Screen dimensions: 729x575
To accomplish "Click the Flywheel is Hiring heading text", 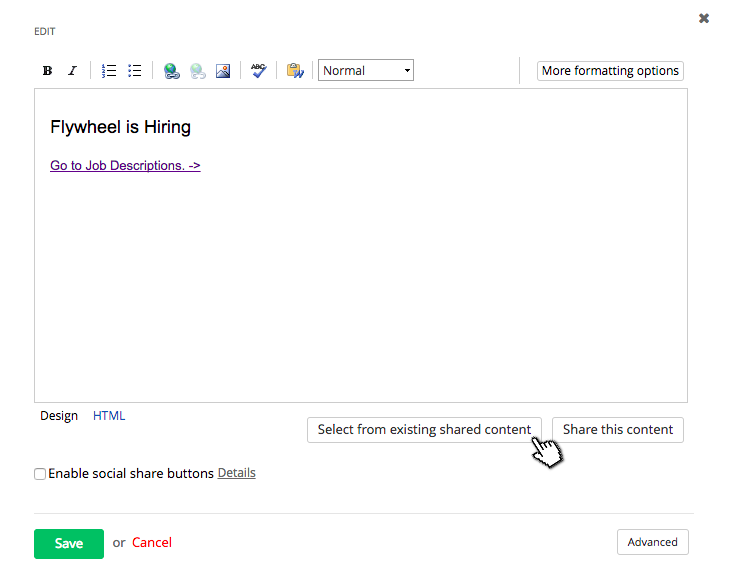I will click(x=120, y=127).
